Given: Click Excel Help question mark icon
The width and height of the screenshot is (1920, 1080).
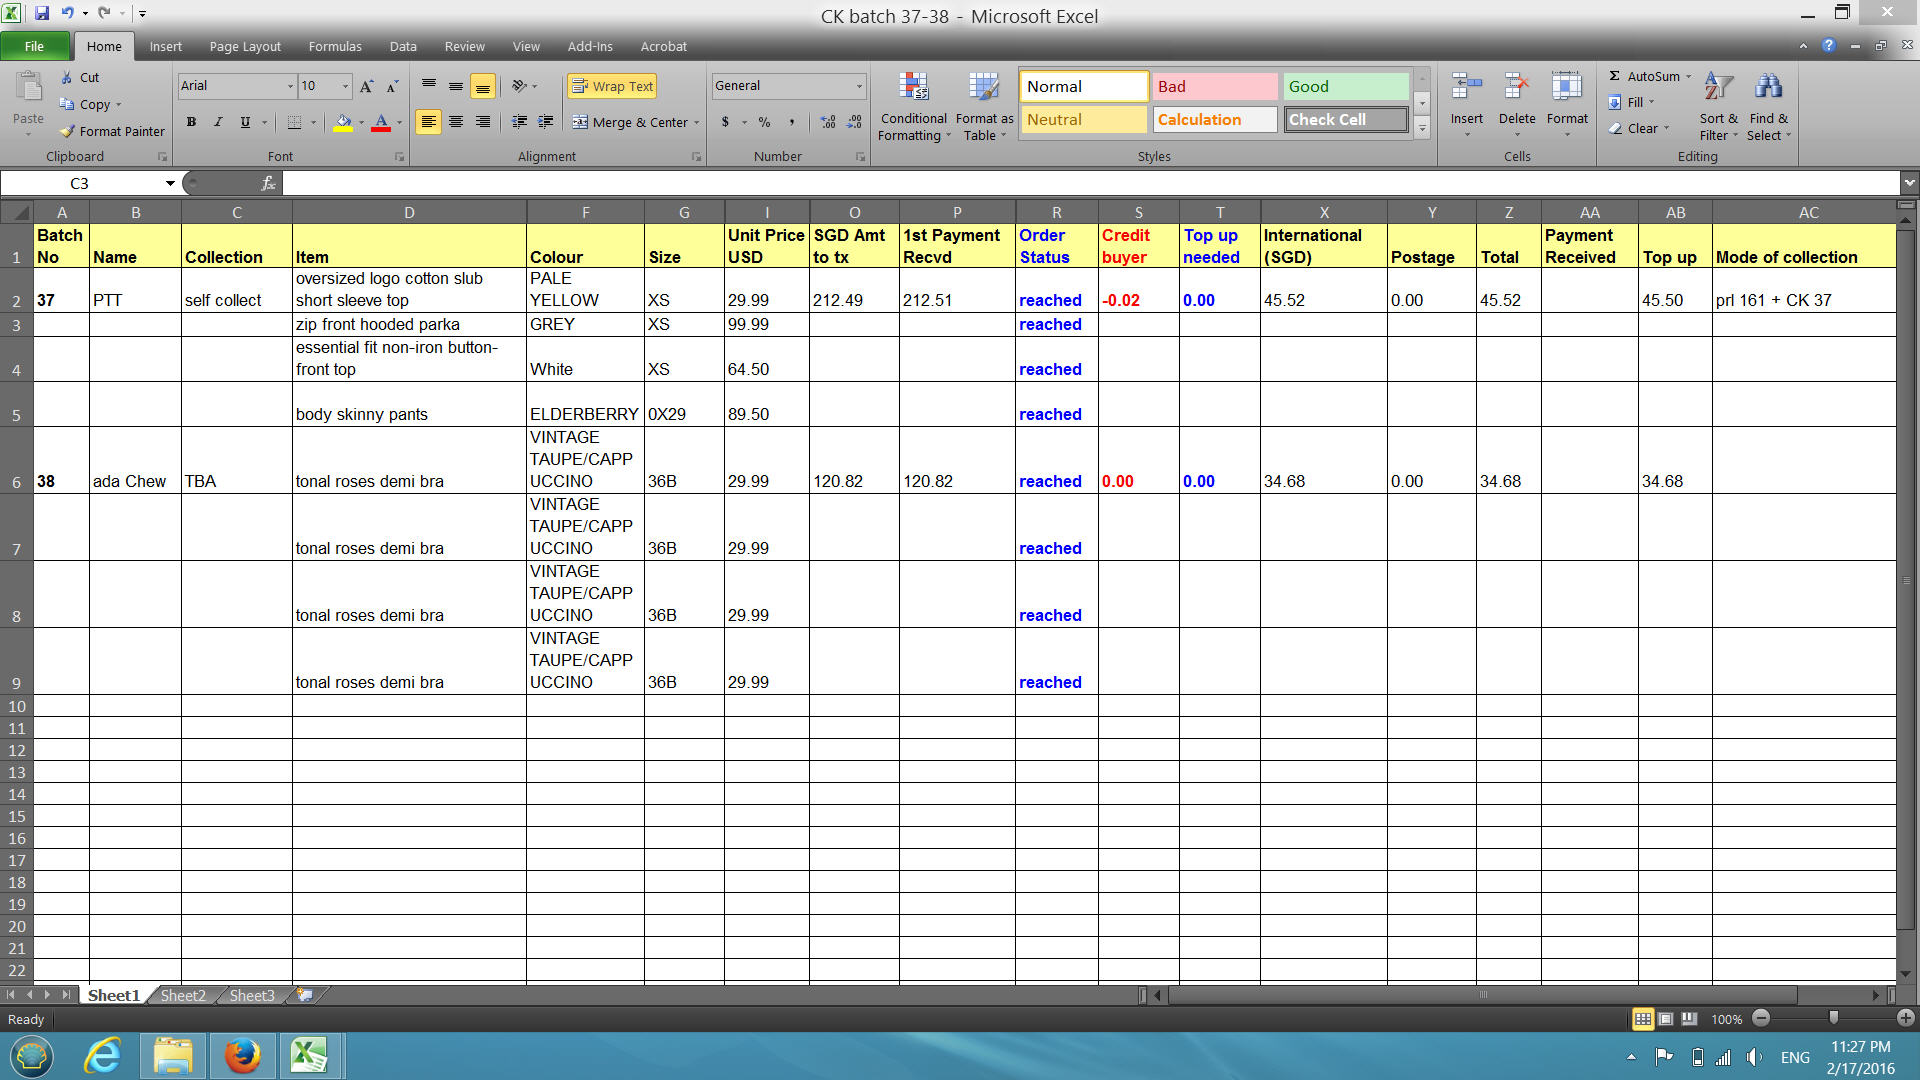Looking at the screenshot, I should tap(1828, 46).
